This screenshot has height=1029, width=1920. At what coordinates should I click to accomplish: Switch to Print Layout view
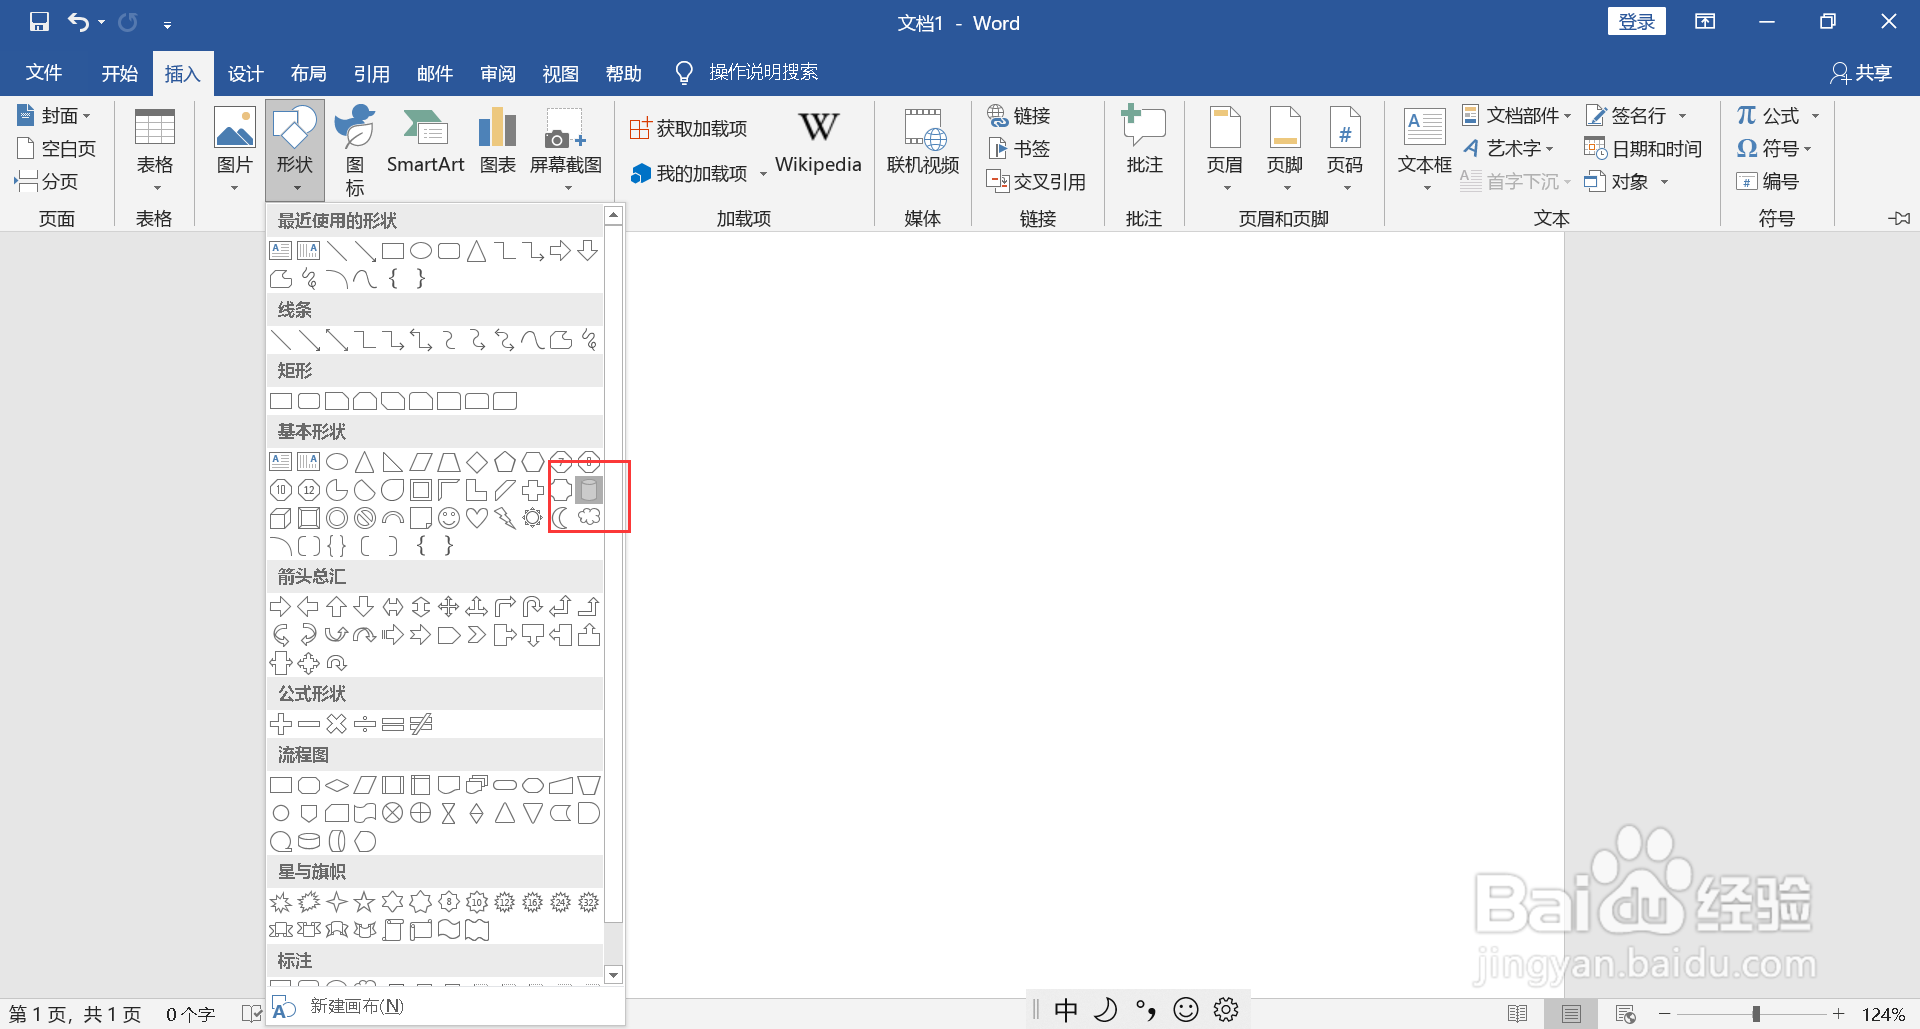click(1571, 1014)
